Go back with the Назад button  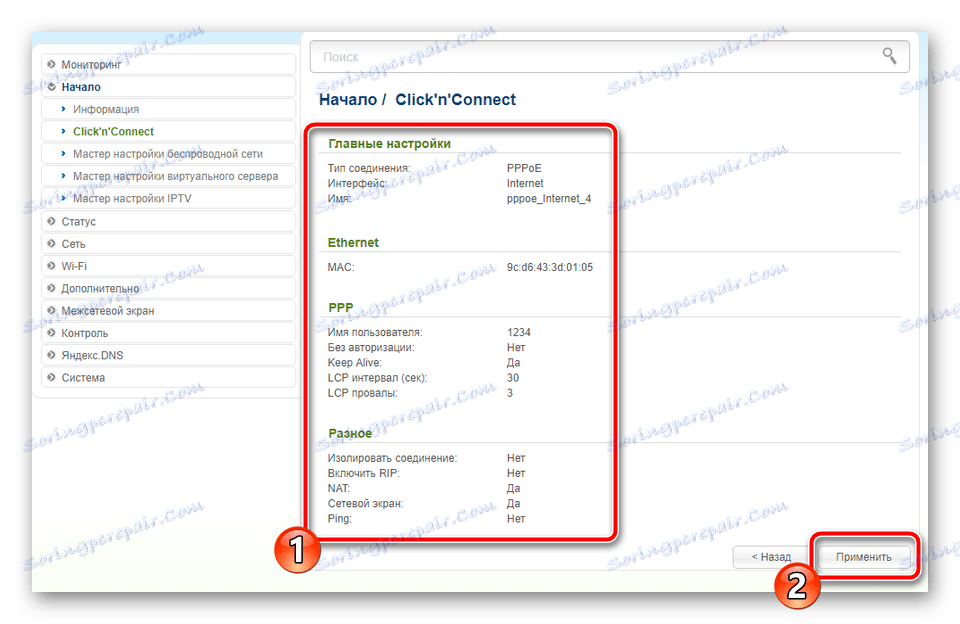(771, 557)
